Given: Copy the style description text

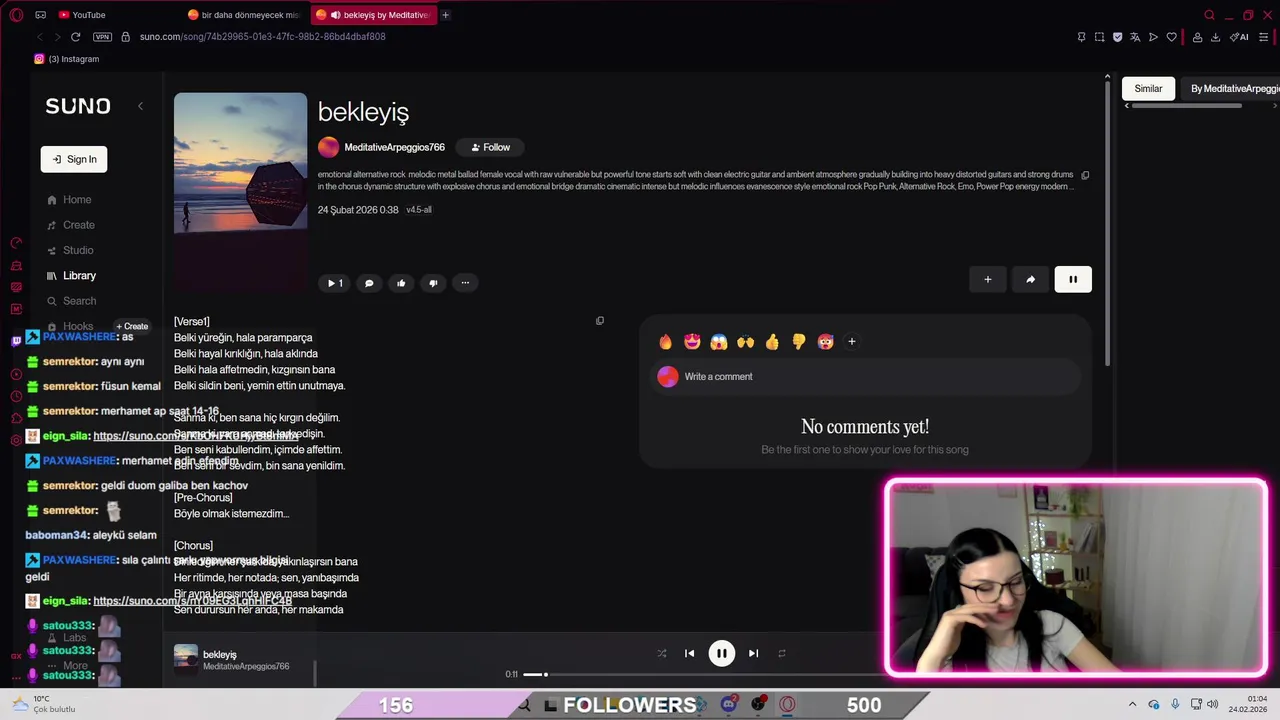Looking at the screenshot, I should [1085, 175].
